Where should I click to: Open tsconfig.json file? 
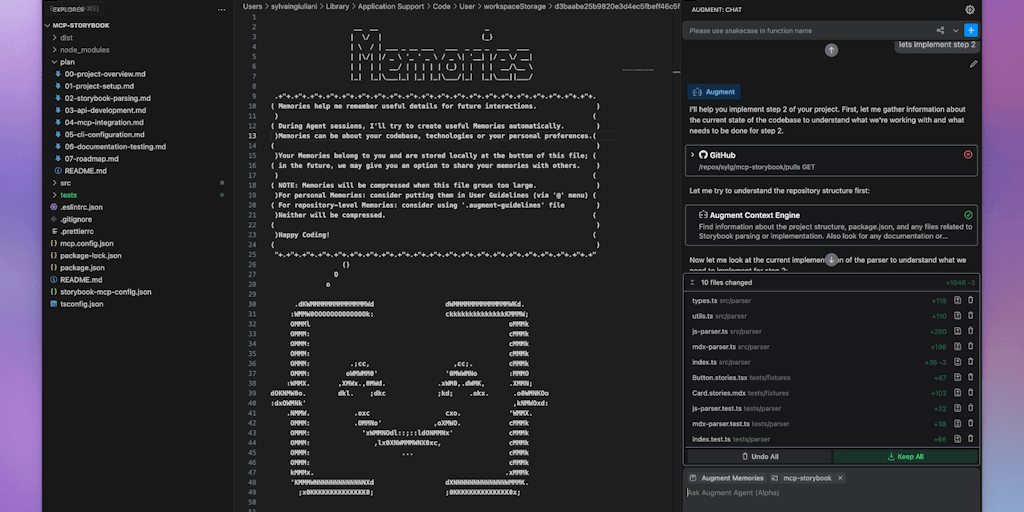point(82,304)
